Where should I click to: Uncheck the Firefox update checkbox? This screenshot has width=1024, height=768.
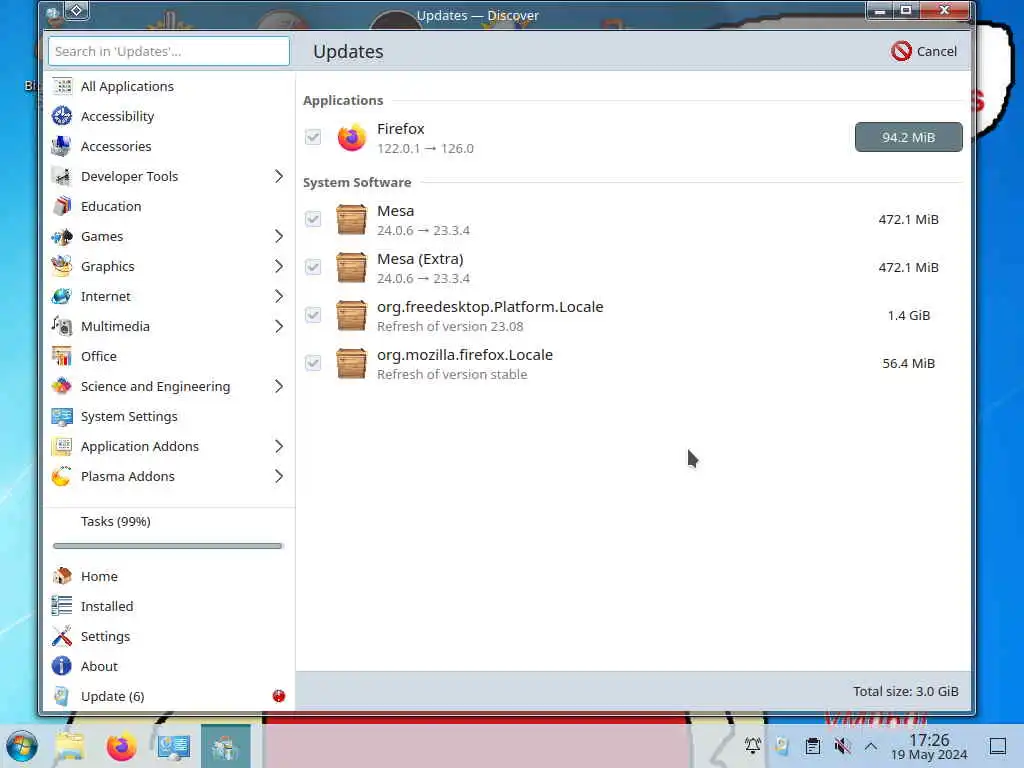coord(313,137)
